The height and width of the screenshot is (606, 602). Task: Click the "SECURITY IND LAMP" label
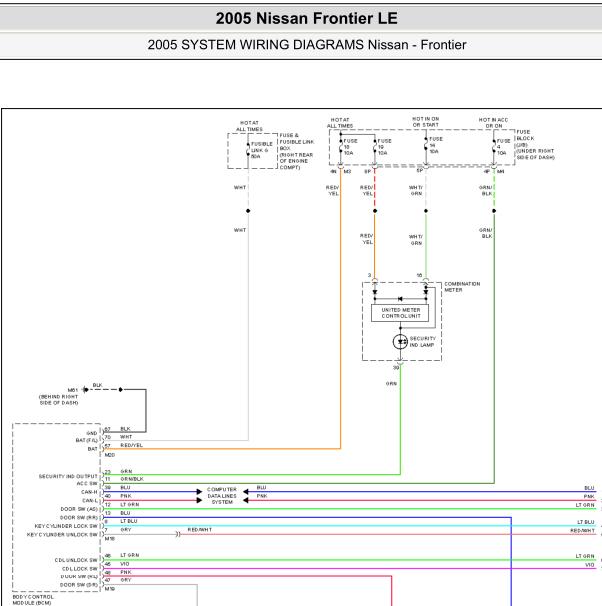(x=422, y=342)
